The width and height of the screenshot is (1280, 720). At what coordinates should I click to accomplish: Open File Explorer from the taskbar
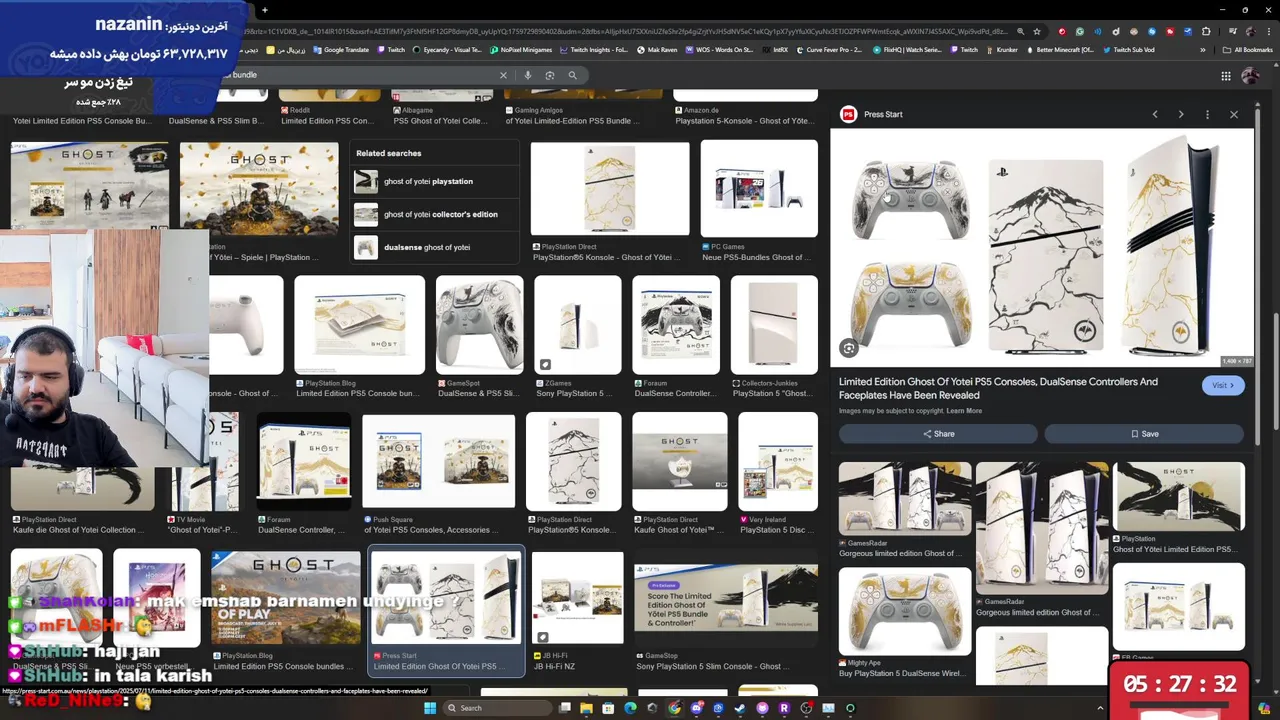coord(586,708)
